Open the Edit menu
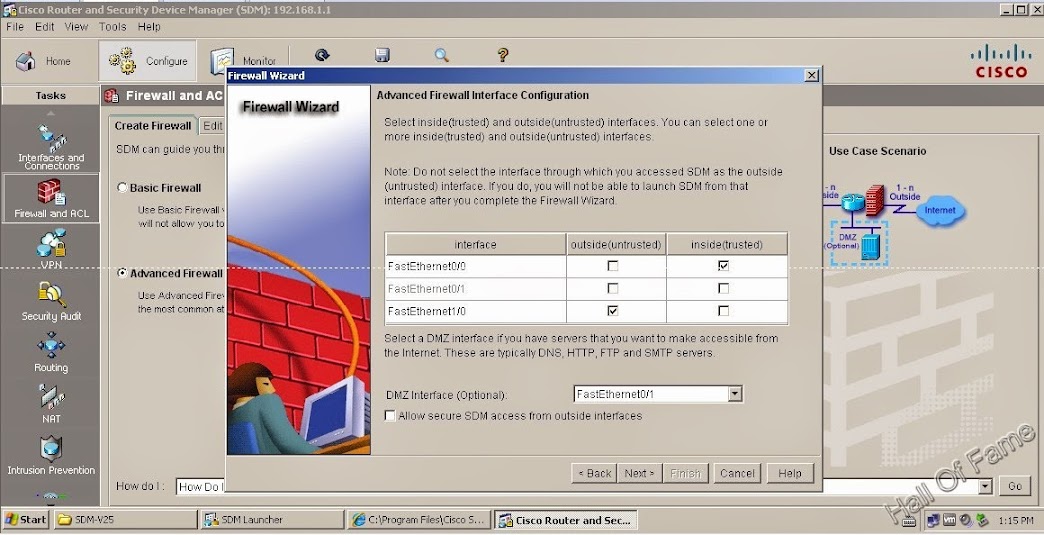The height and width of the screenshot is (535, 1044). coord(45,27)
